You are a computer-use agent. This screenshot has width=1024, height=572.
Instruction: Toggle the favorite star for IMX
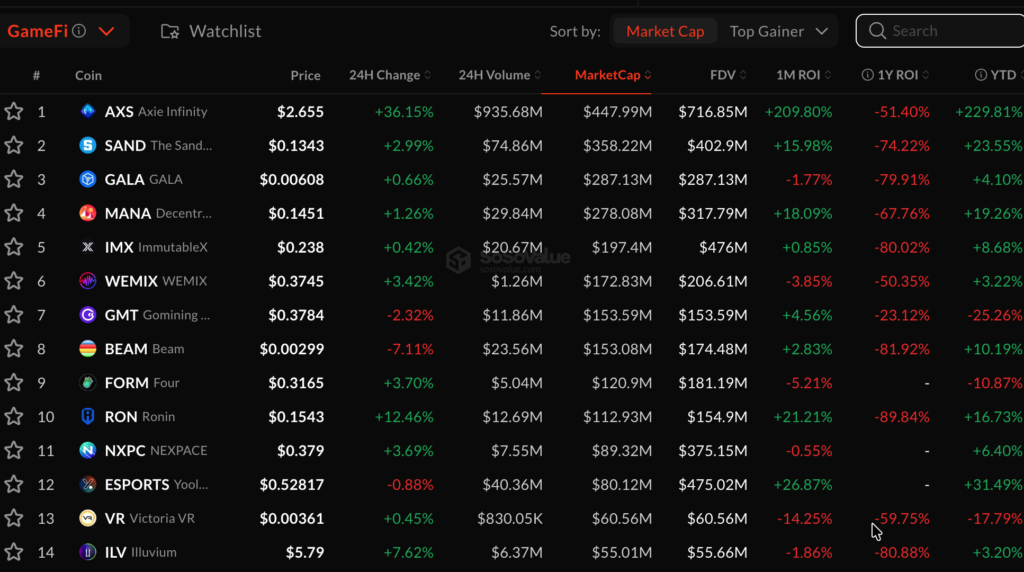click(14, 247)
